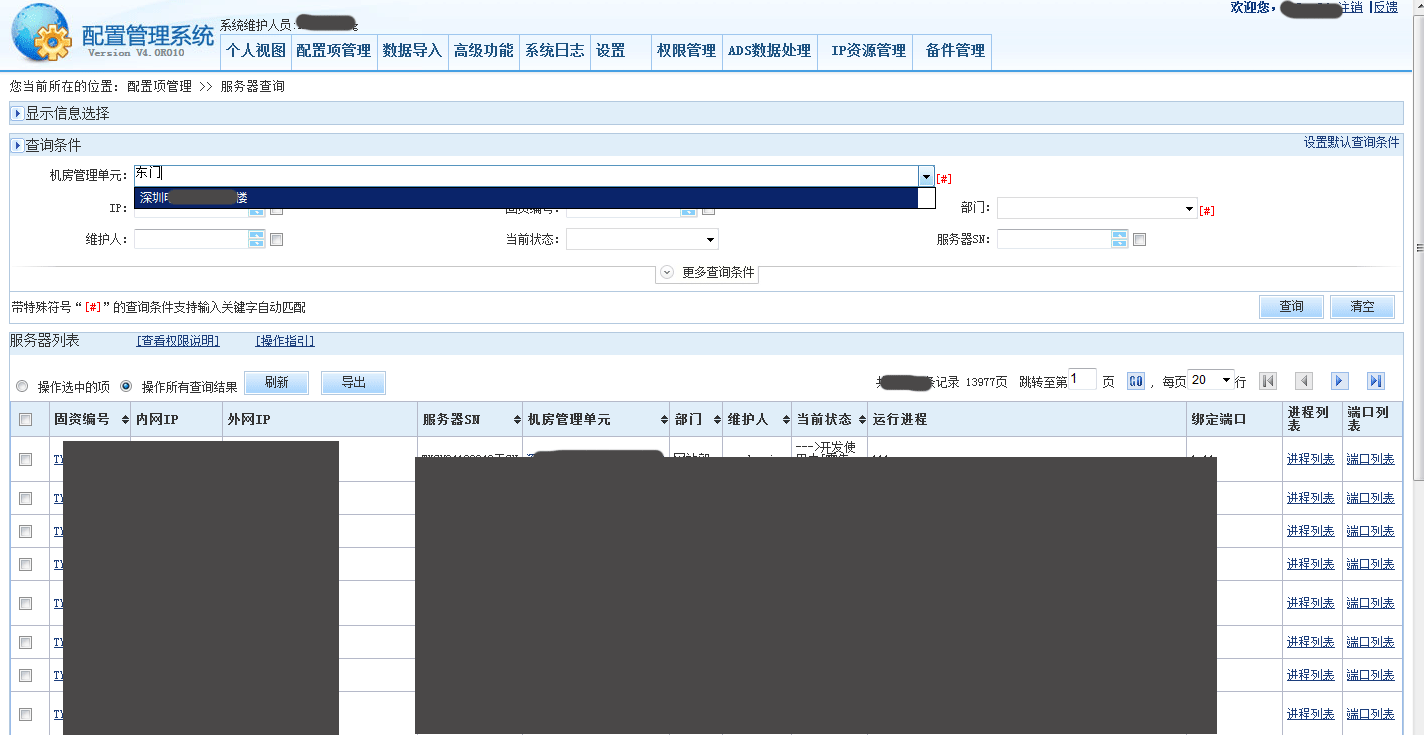1424x735 pixels.
Task: Open the 个人视图 menu
Action: point(255,51)
